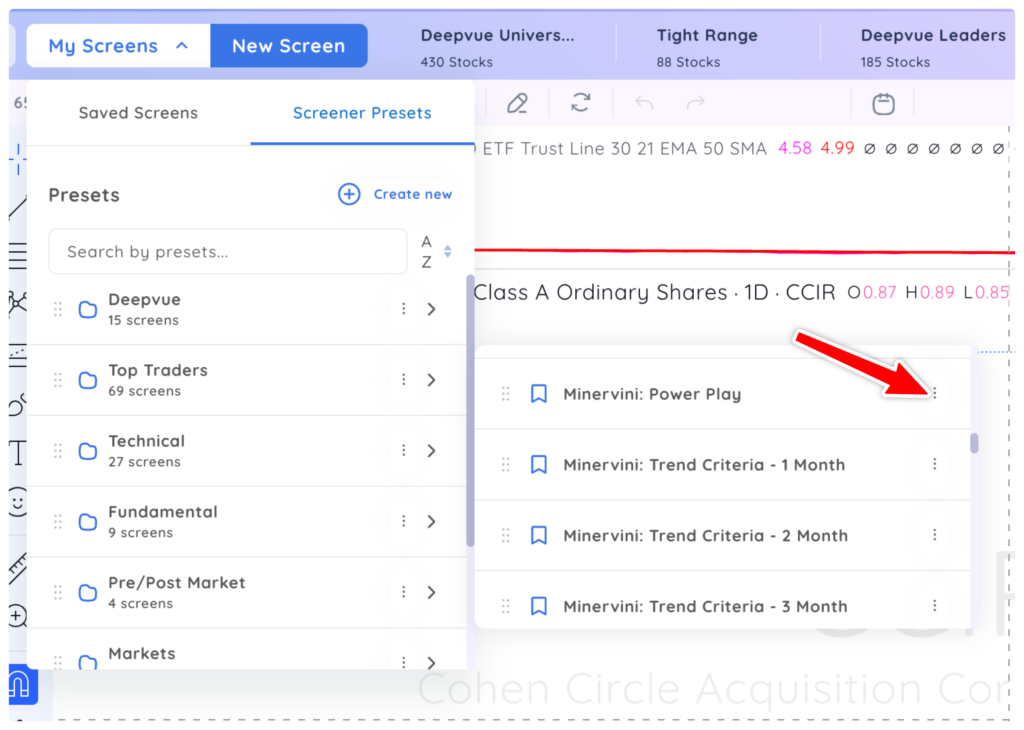Expand the Pre/Post Market folder chevron
This screenshot has height=730, width=1024.
(431, 592)
